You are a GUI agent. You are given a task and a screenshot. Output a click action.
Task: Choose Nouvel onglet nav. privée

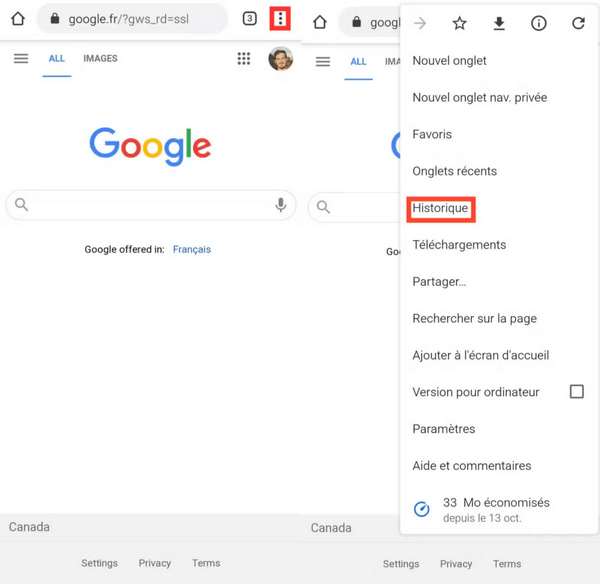tap(479, 98)
